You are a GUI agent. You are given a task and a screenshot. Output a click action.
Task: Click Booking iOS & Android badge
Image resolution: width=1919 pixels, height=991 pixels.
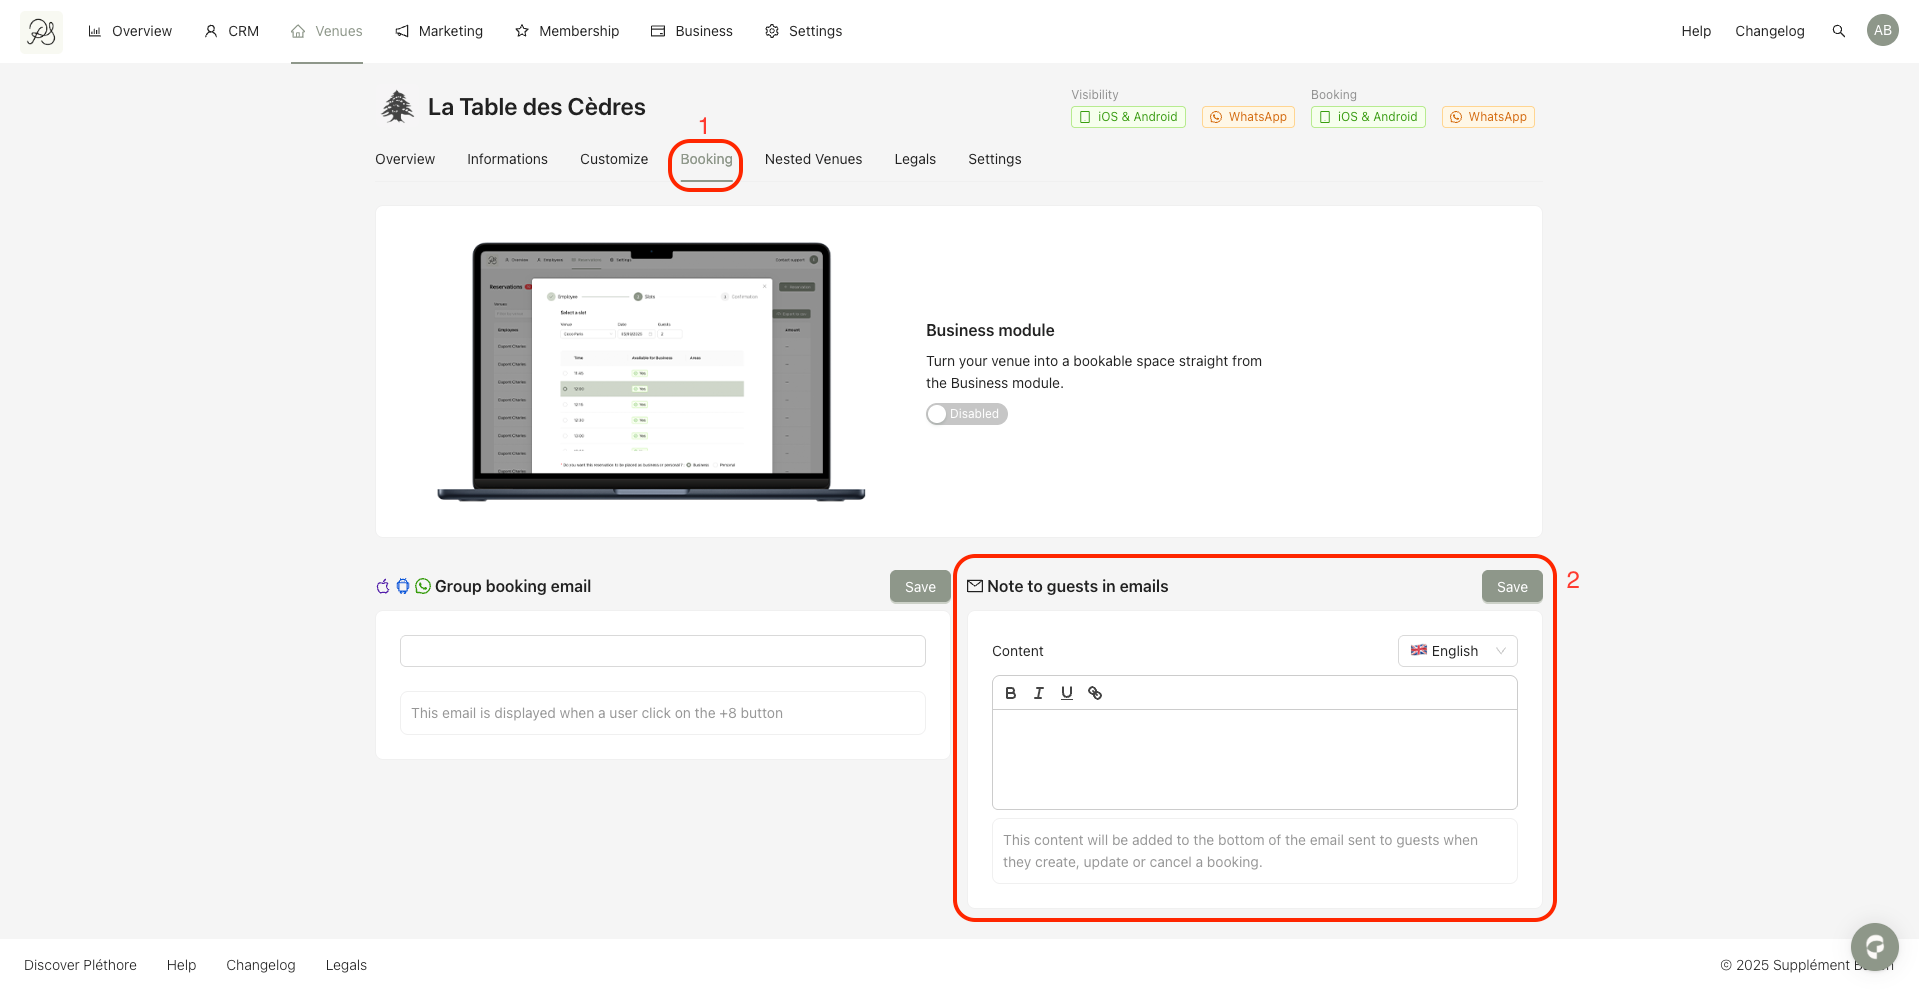coord(1368,117)
